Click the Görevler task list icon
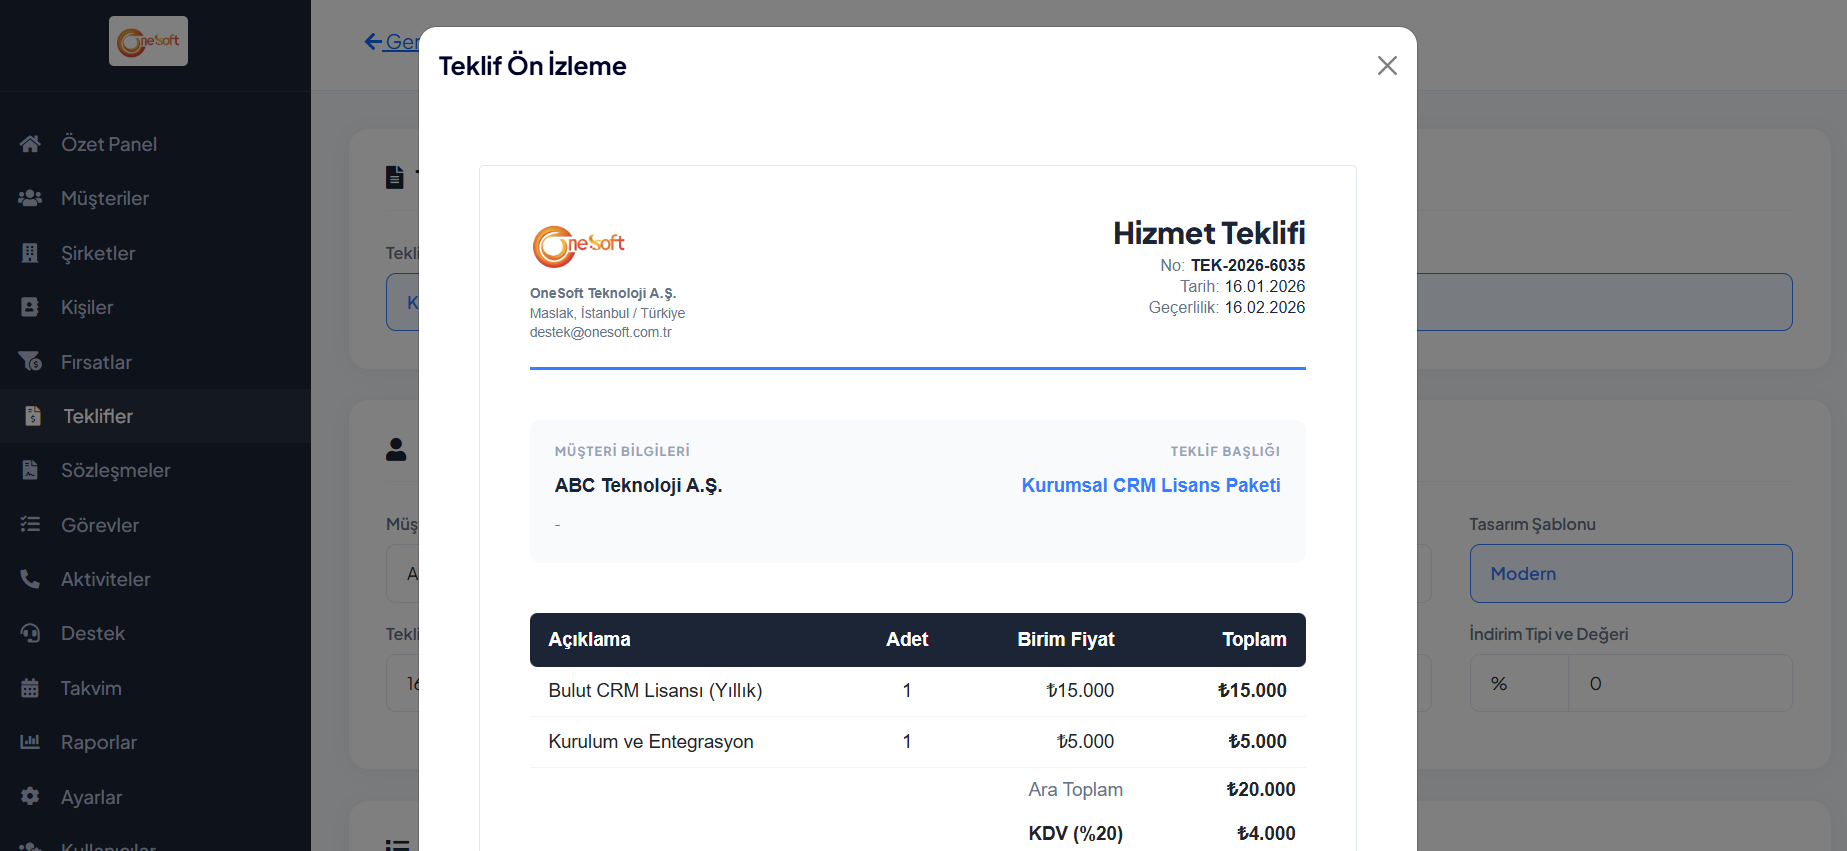1847x851 pixels. click(x=30, y=525)
